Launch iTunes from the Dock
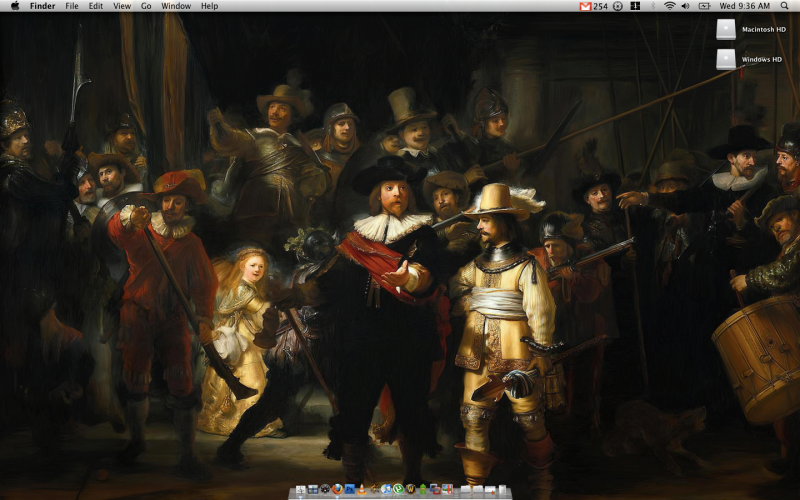The image size is (800, 500). pos(386,489)
